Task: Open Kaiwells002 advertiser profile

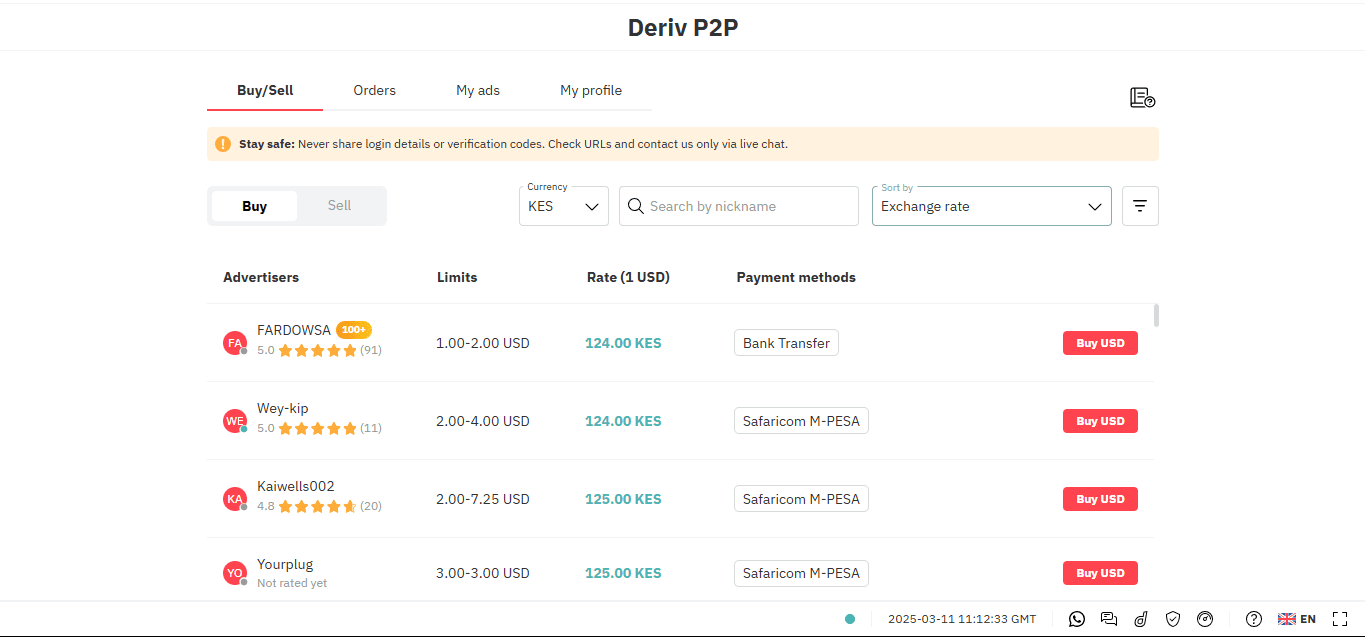Action: click(x=295, y=485)
